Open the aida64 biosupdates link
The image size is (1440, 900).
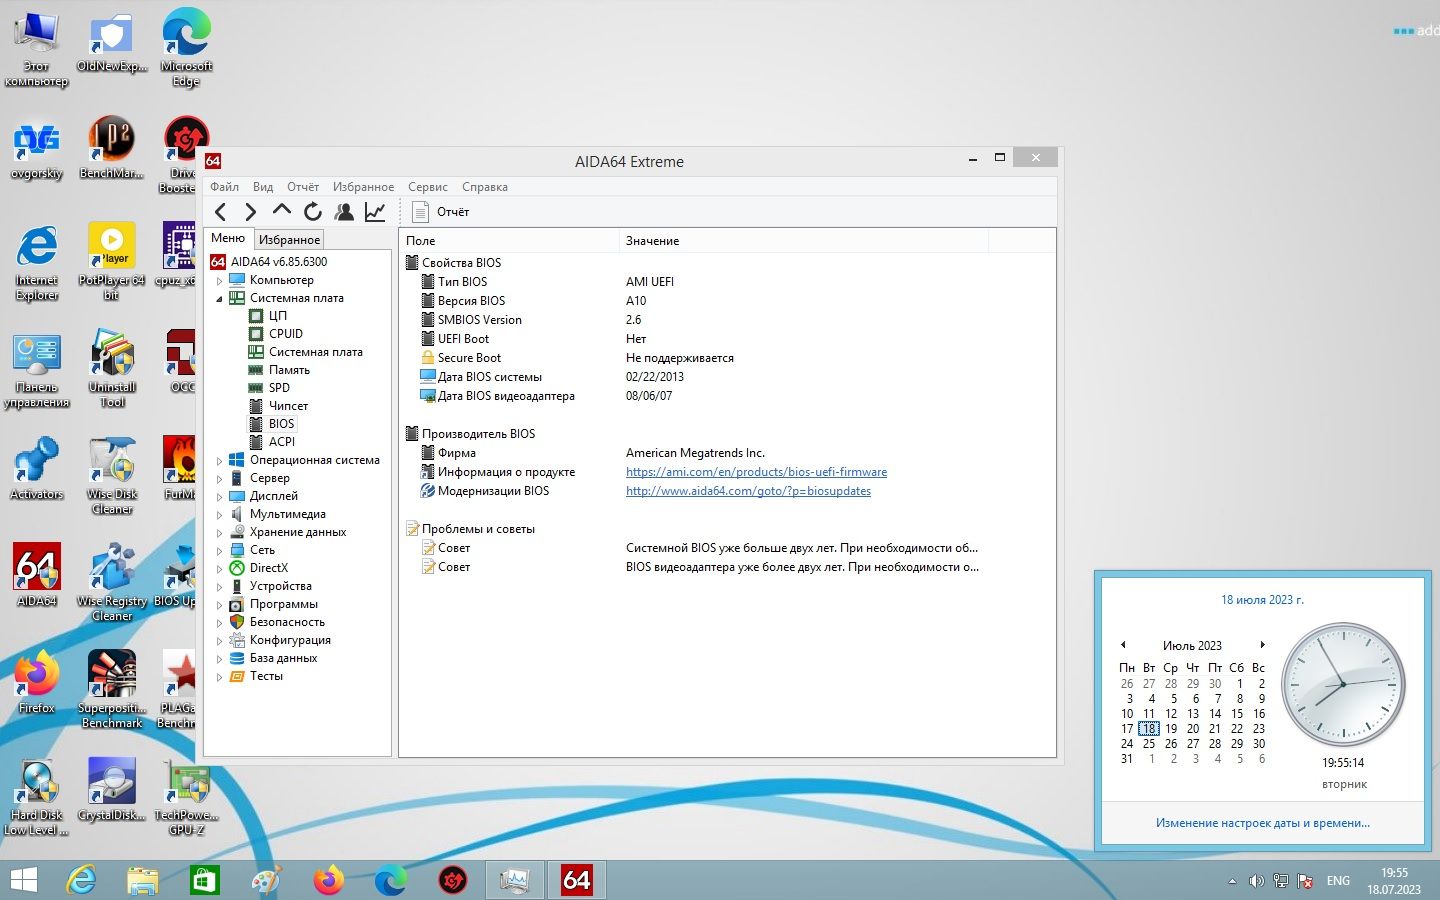748,491
